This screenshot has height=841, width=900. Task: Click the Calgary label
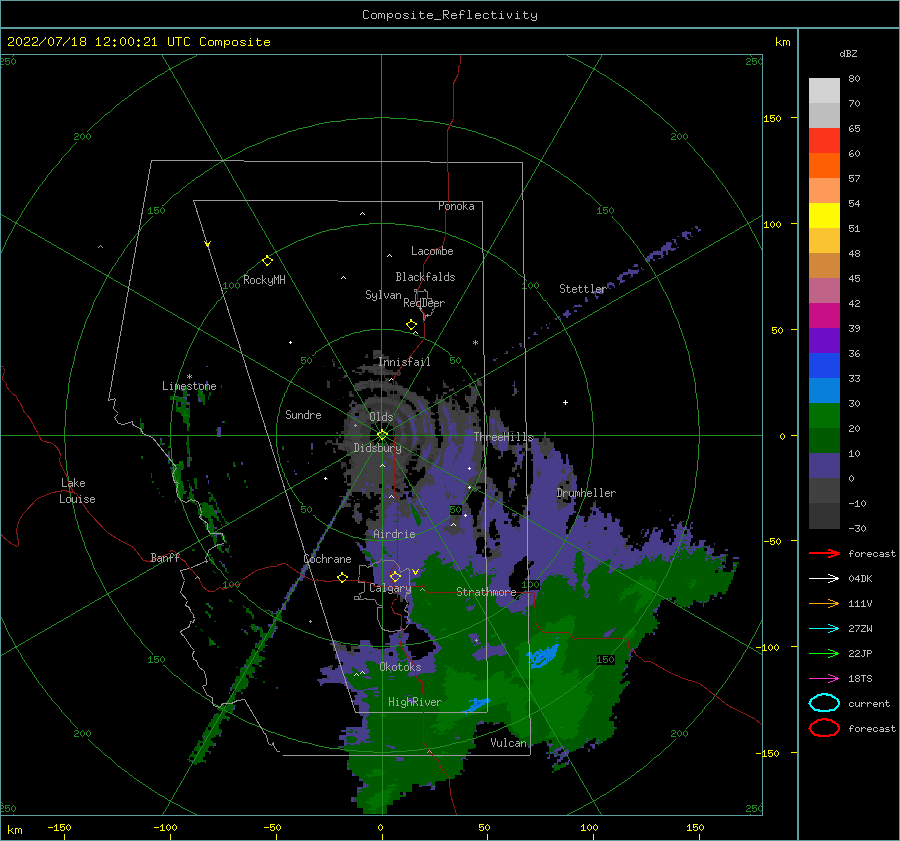click(x=390, y=588)
